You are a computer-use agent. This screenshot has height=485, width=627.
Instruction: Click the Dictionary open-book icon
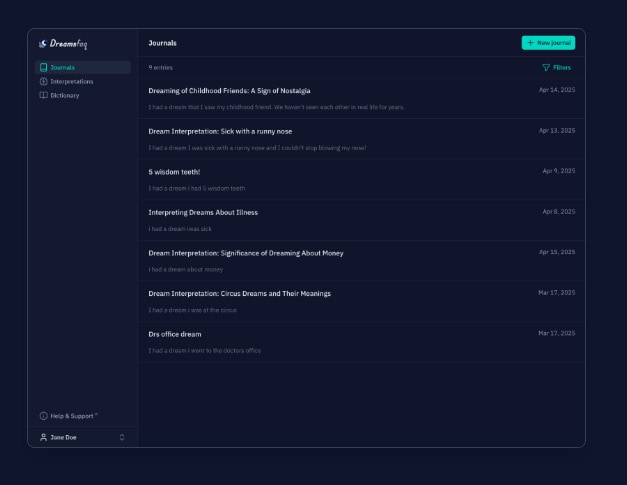[x=43, y=96]
